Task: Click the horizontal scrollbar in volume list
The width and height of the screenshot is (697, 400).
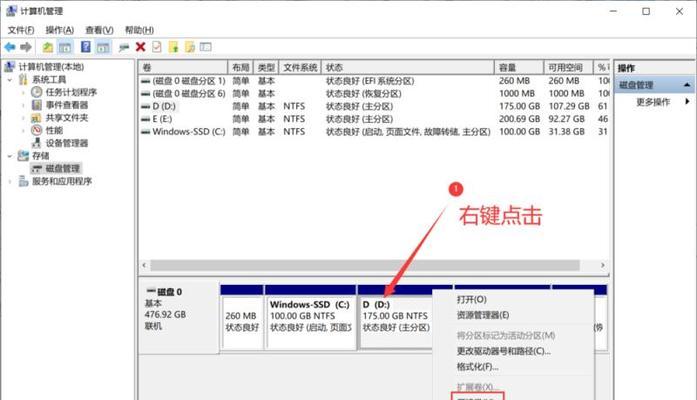Action: [x=365, y=265]
